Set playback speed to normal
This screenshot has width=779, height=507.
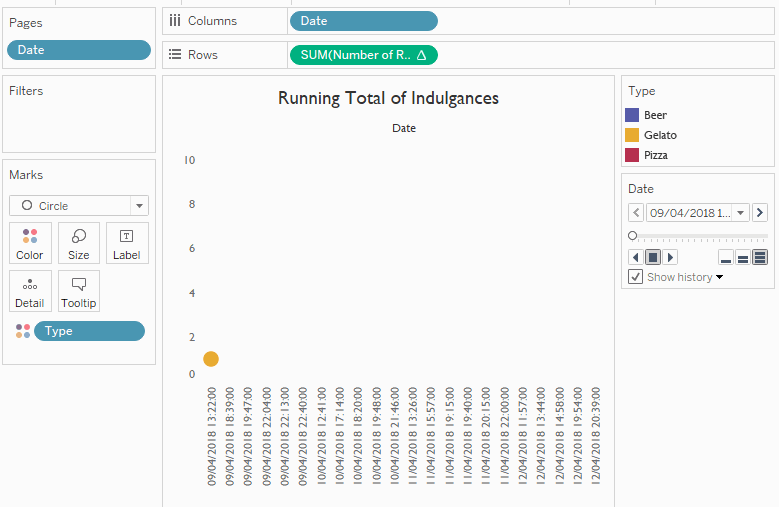pos(742,258)
